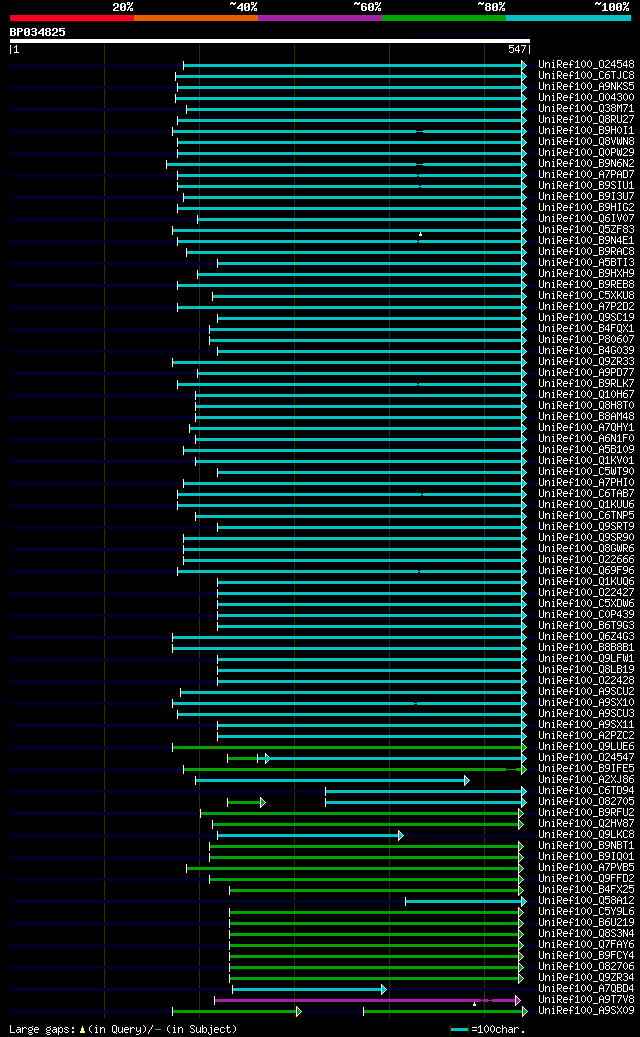Open hit UniRef100_B9H0I1
640x1037 pixels.
pyautogui.click(x=586, y=131)
